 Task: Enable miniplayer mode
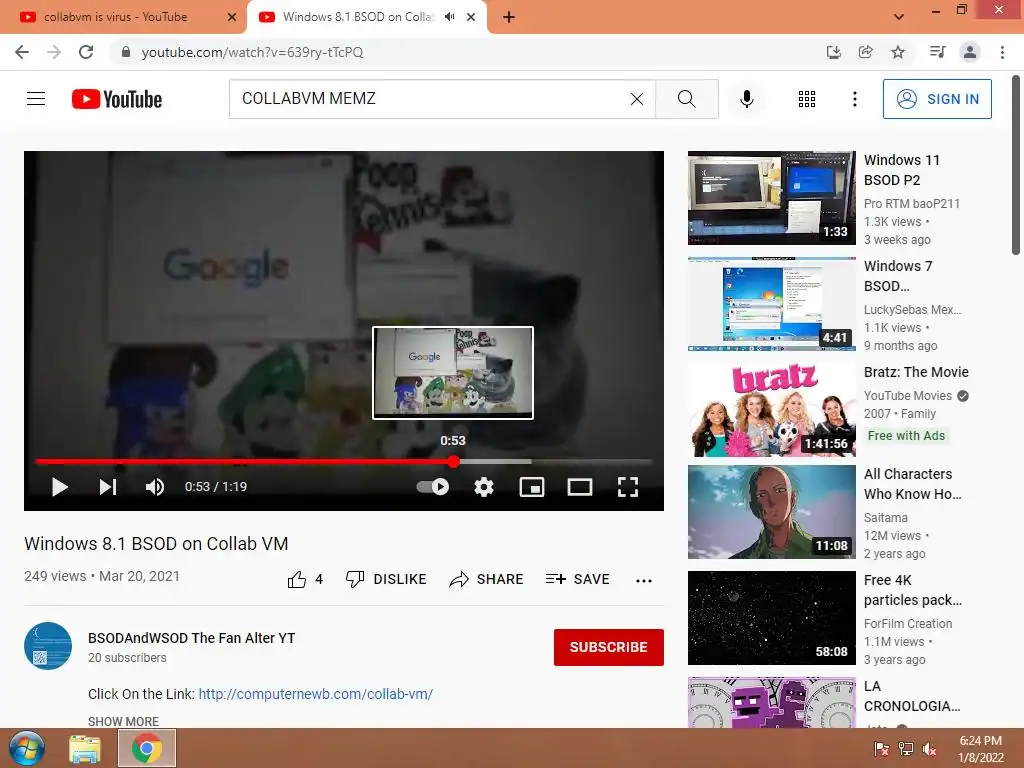532,487
